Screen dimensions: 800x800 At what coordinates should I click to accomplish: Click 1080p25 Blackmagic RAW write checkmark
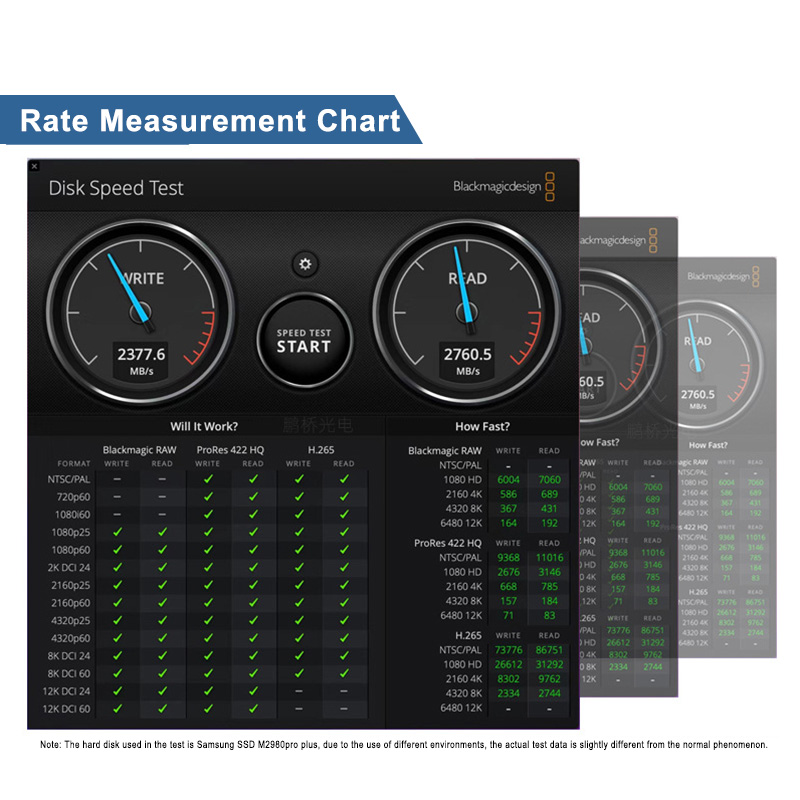[117, 532]
